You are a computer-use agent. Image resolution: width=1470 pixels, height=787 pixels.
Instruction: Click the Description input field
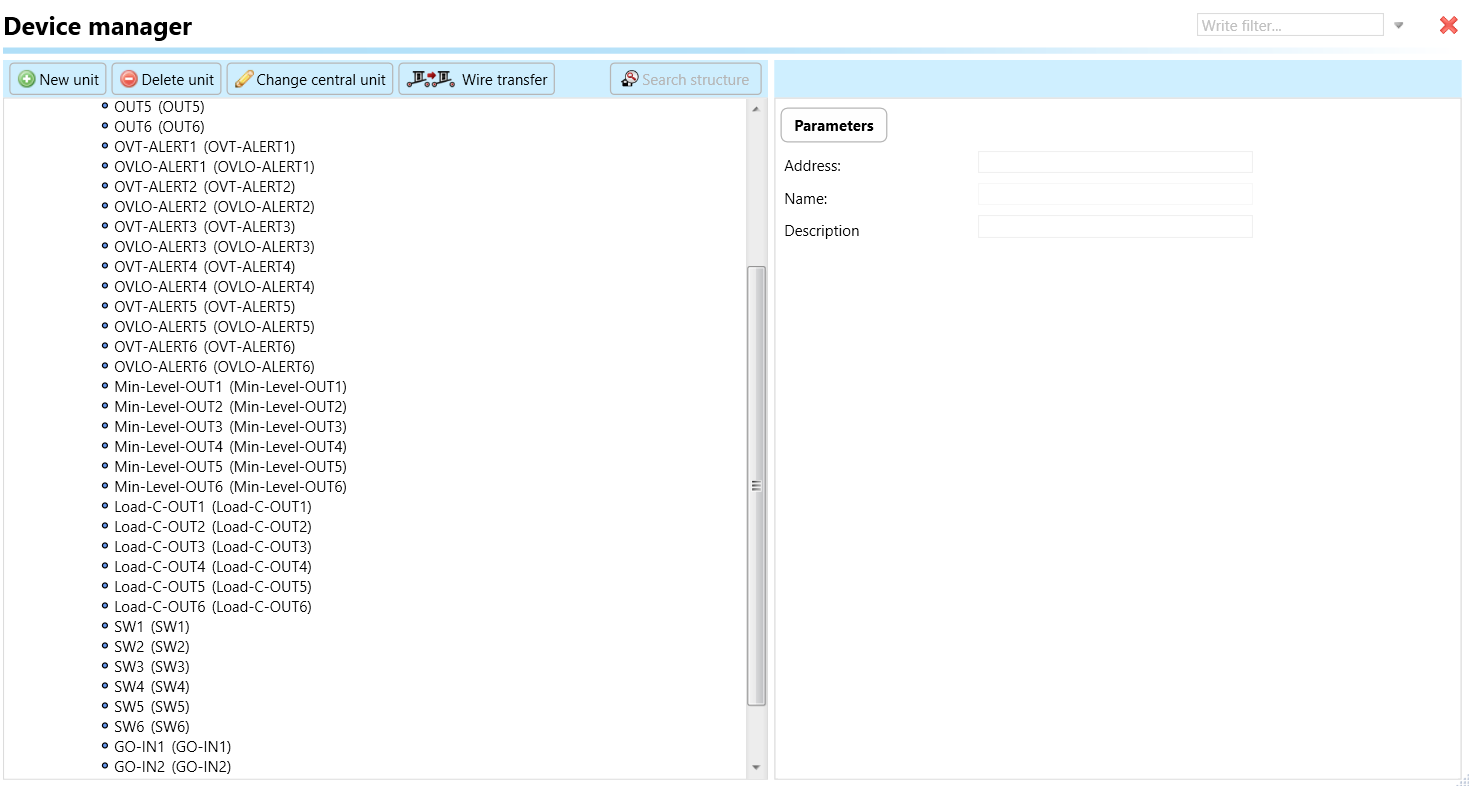1114,227
